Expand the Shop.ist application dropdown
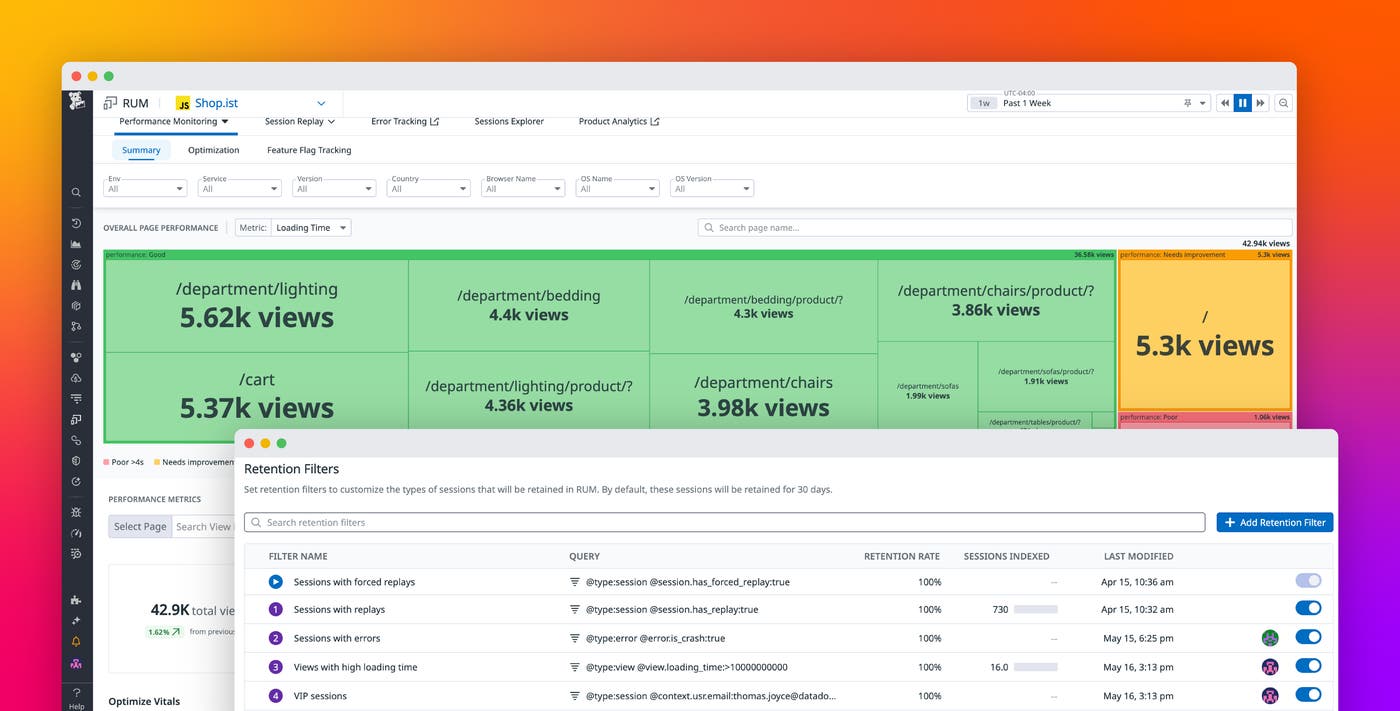Screen dimensions: 1400x711 (x=321, y=103)
